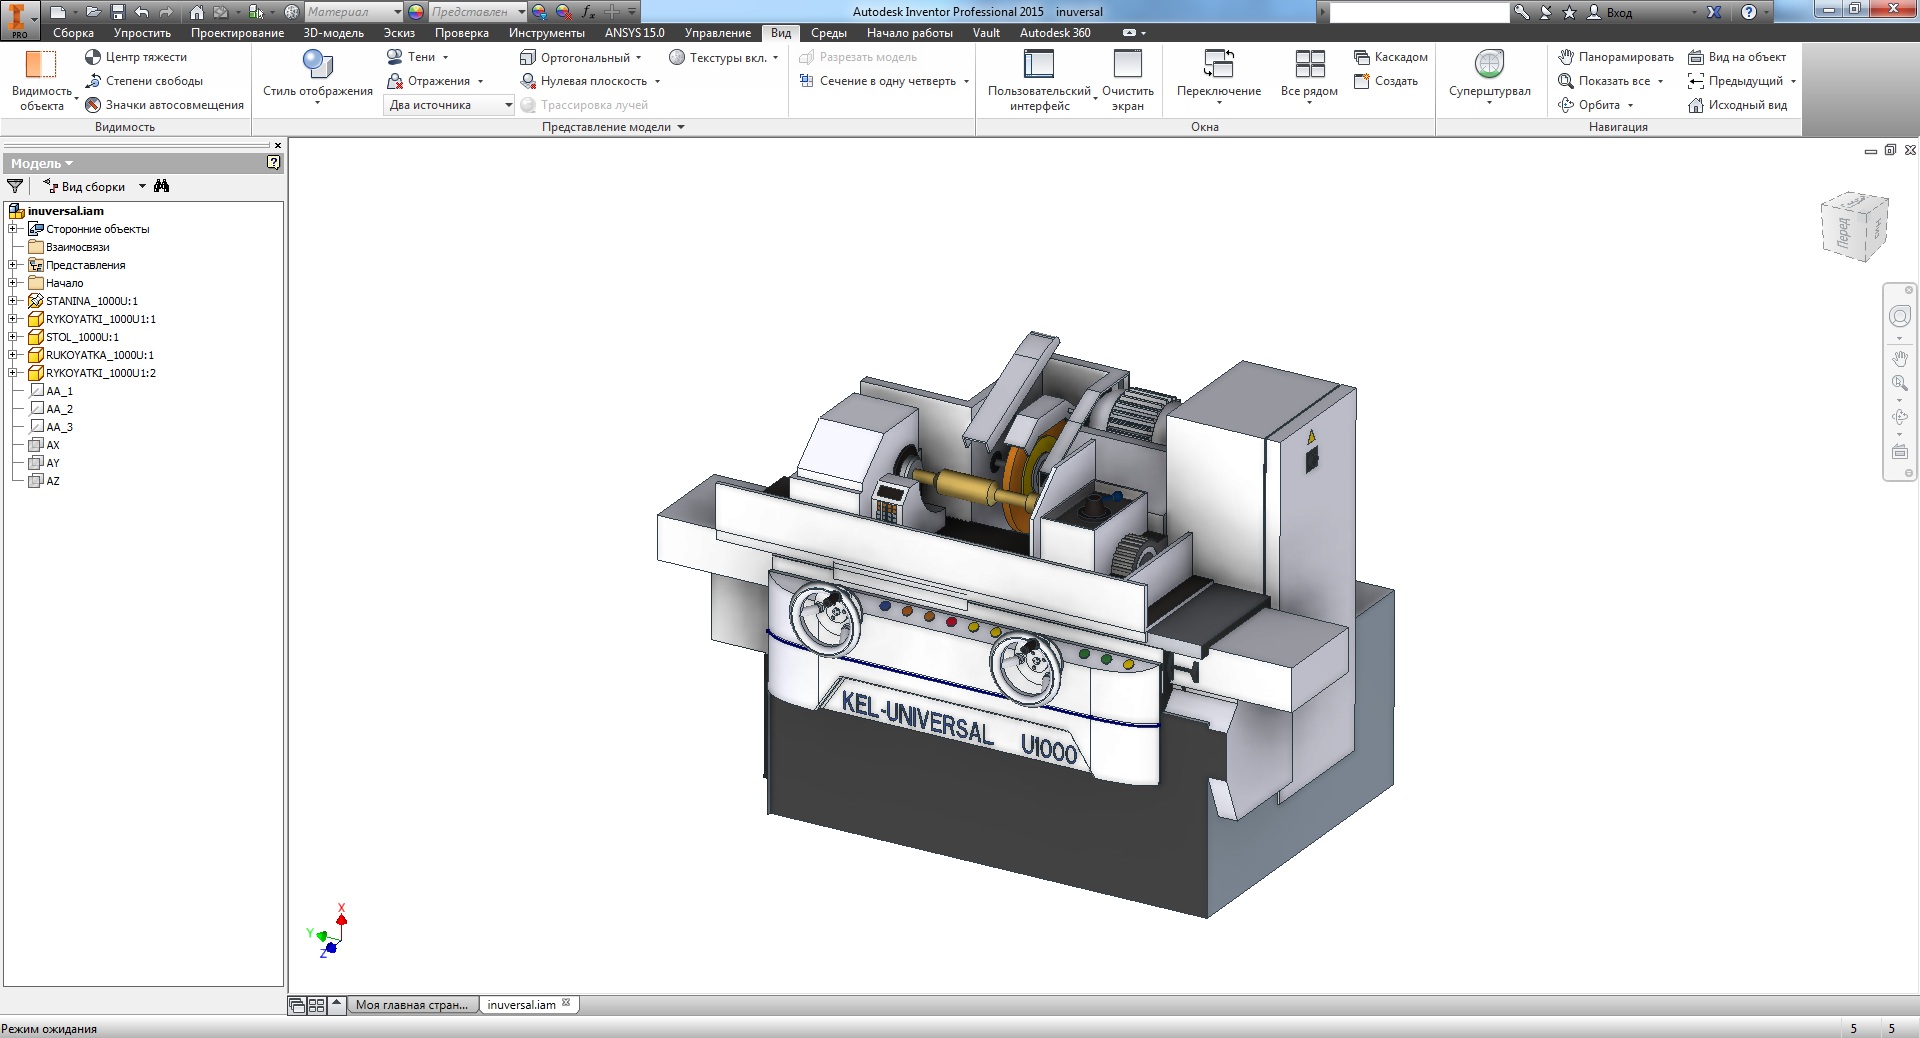1920x1038 pixels.
Task: Open a file with the Open folder icon
Action: click(x=93, y=12)
